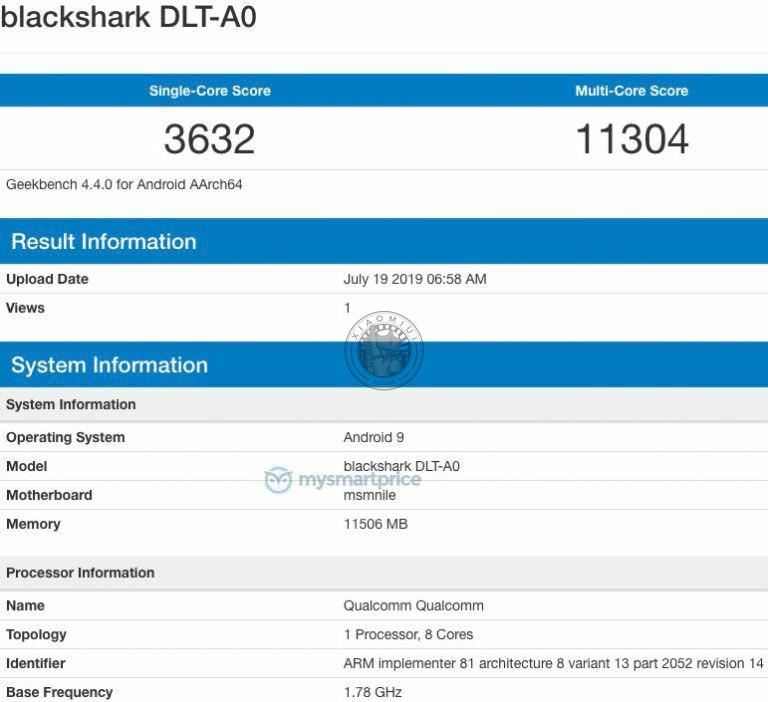Select the Multi-Core Score header
The width and height of the screenshot is (768, 702).
point(631,91)
